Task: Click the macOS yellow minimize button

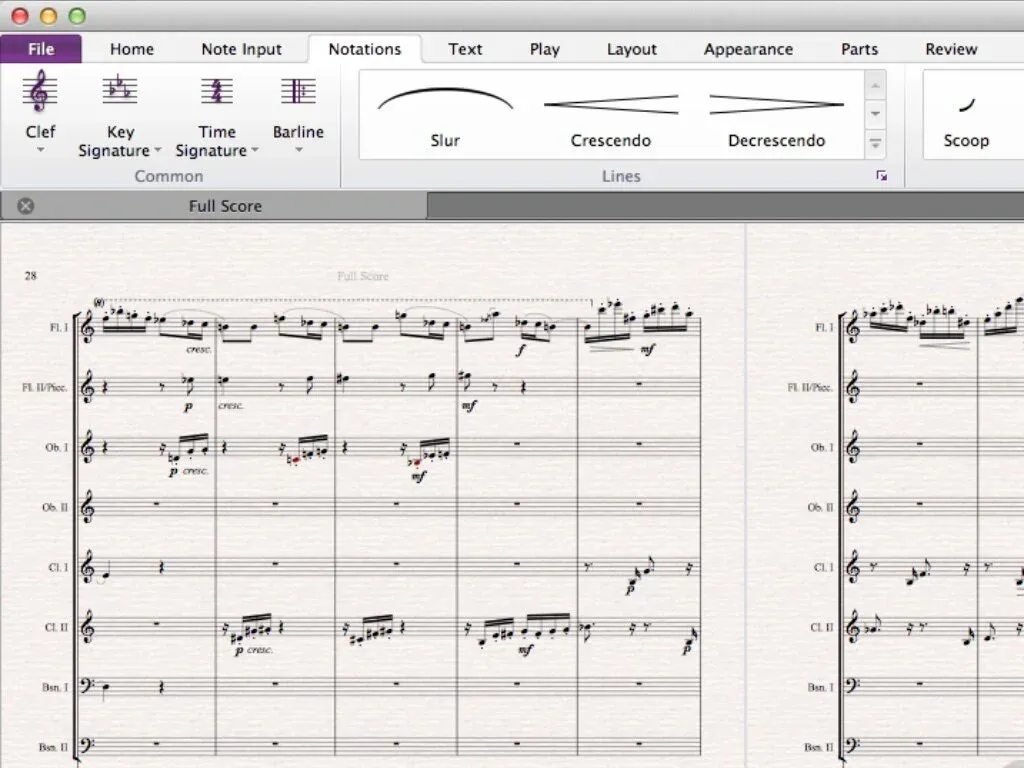Action: (49, 16)
